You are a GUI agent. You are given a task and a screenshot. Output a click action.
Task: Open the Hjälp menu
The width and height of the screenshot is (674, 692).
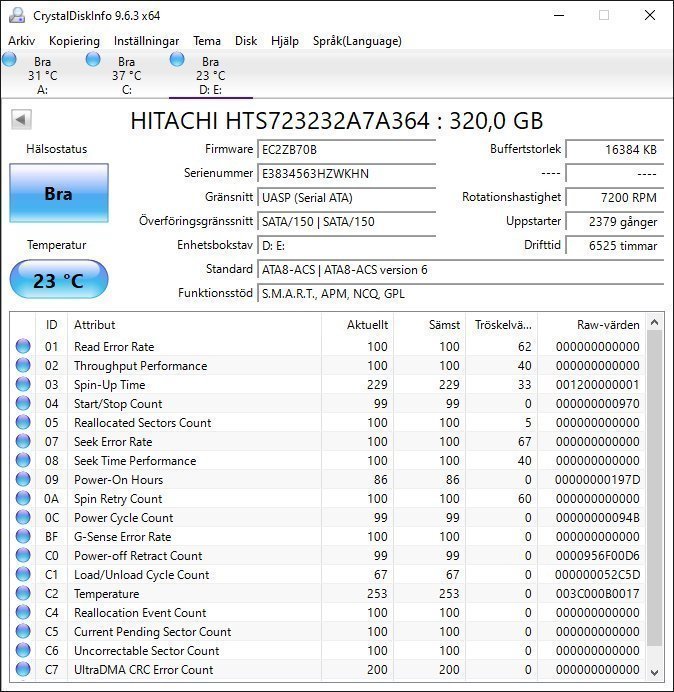(285, 41)
